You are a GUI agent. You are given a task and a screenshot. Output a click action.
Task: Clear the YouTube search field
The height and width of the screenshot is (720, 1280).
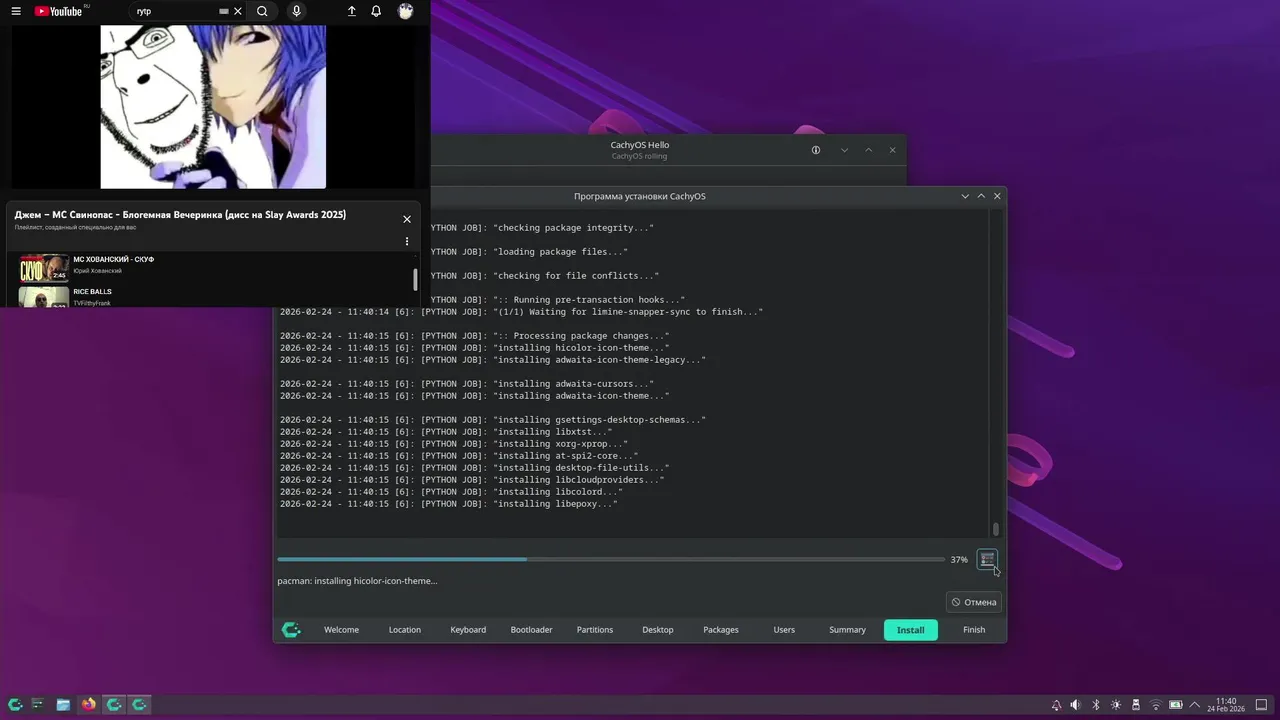tap(238, 11)
